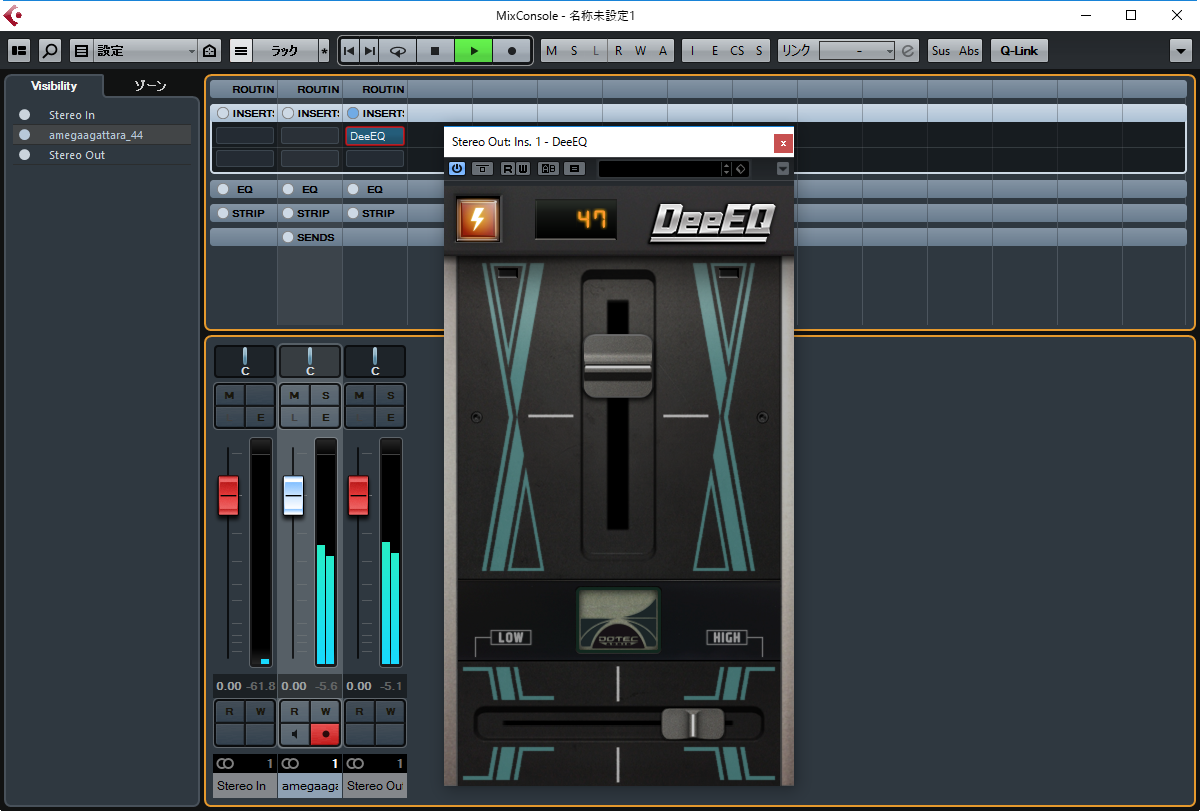The height and width of the screenshot is (811, 1200).
Task: Open the ラック racks dropdown
Action: [x=285, y=50]
